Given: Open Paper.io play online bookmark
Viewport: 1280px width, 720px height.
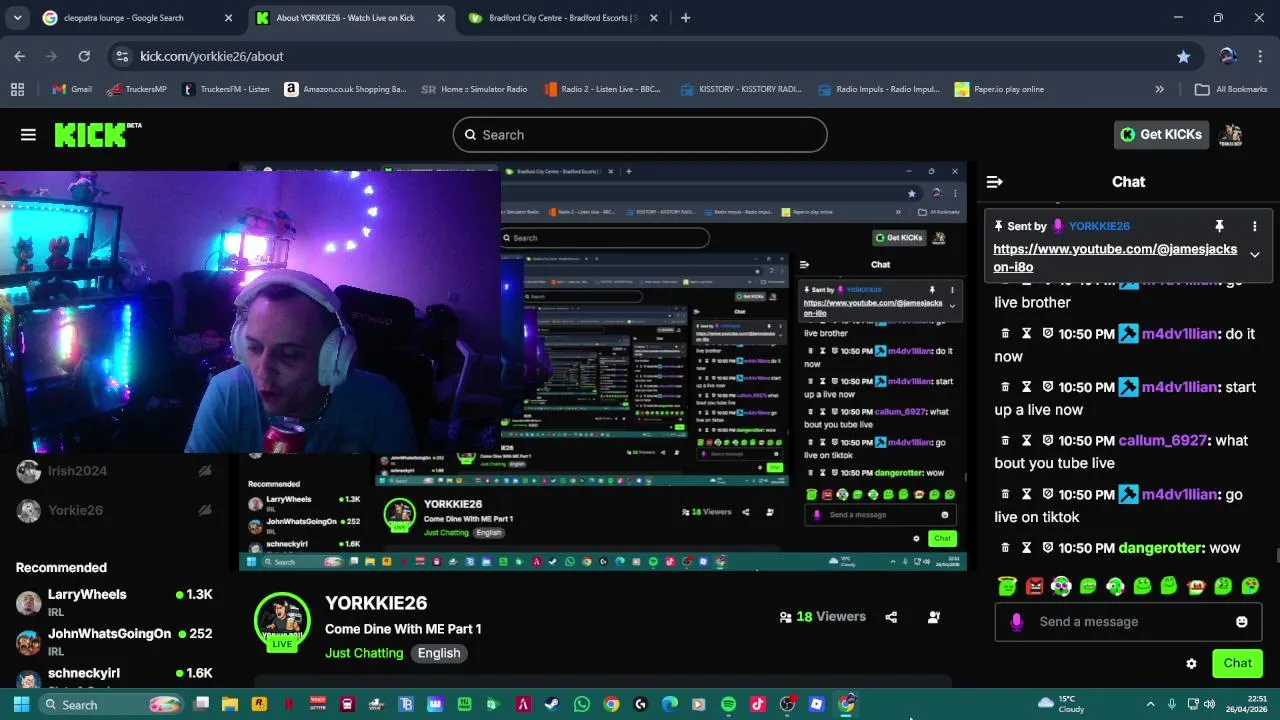Looking at the screenshot, I should (x=1000, y=89).
